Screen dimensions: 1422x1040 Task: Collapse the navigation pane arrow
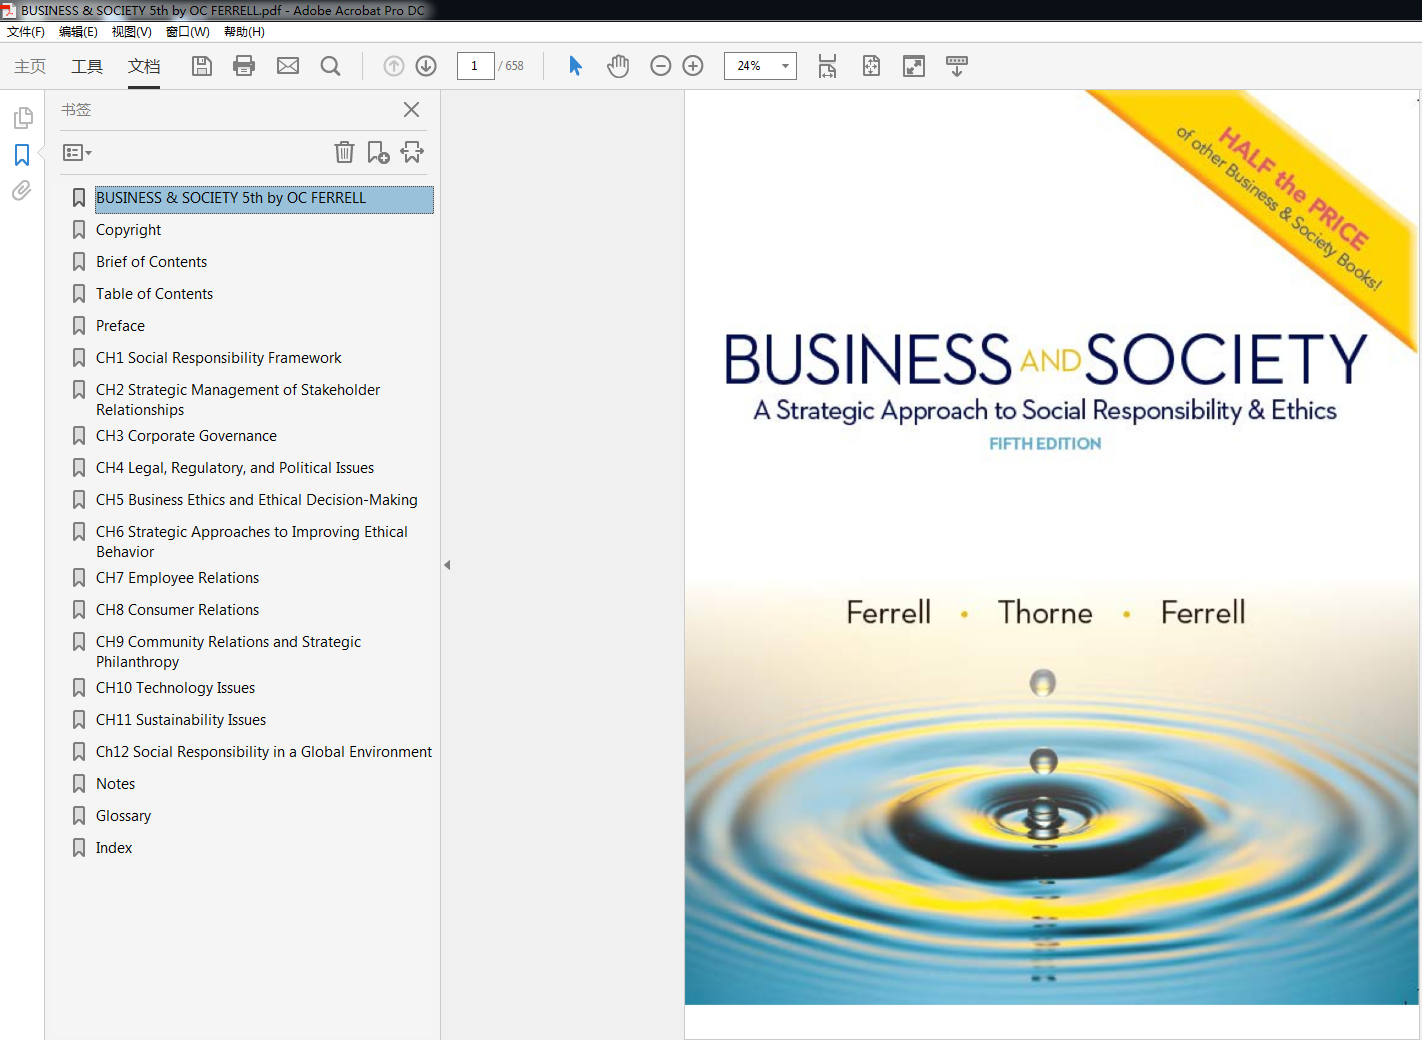(x=447, y=565)
